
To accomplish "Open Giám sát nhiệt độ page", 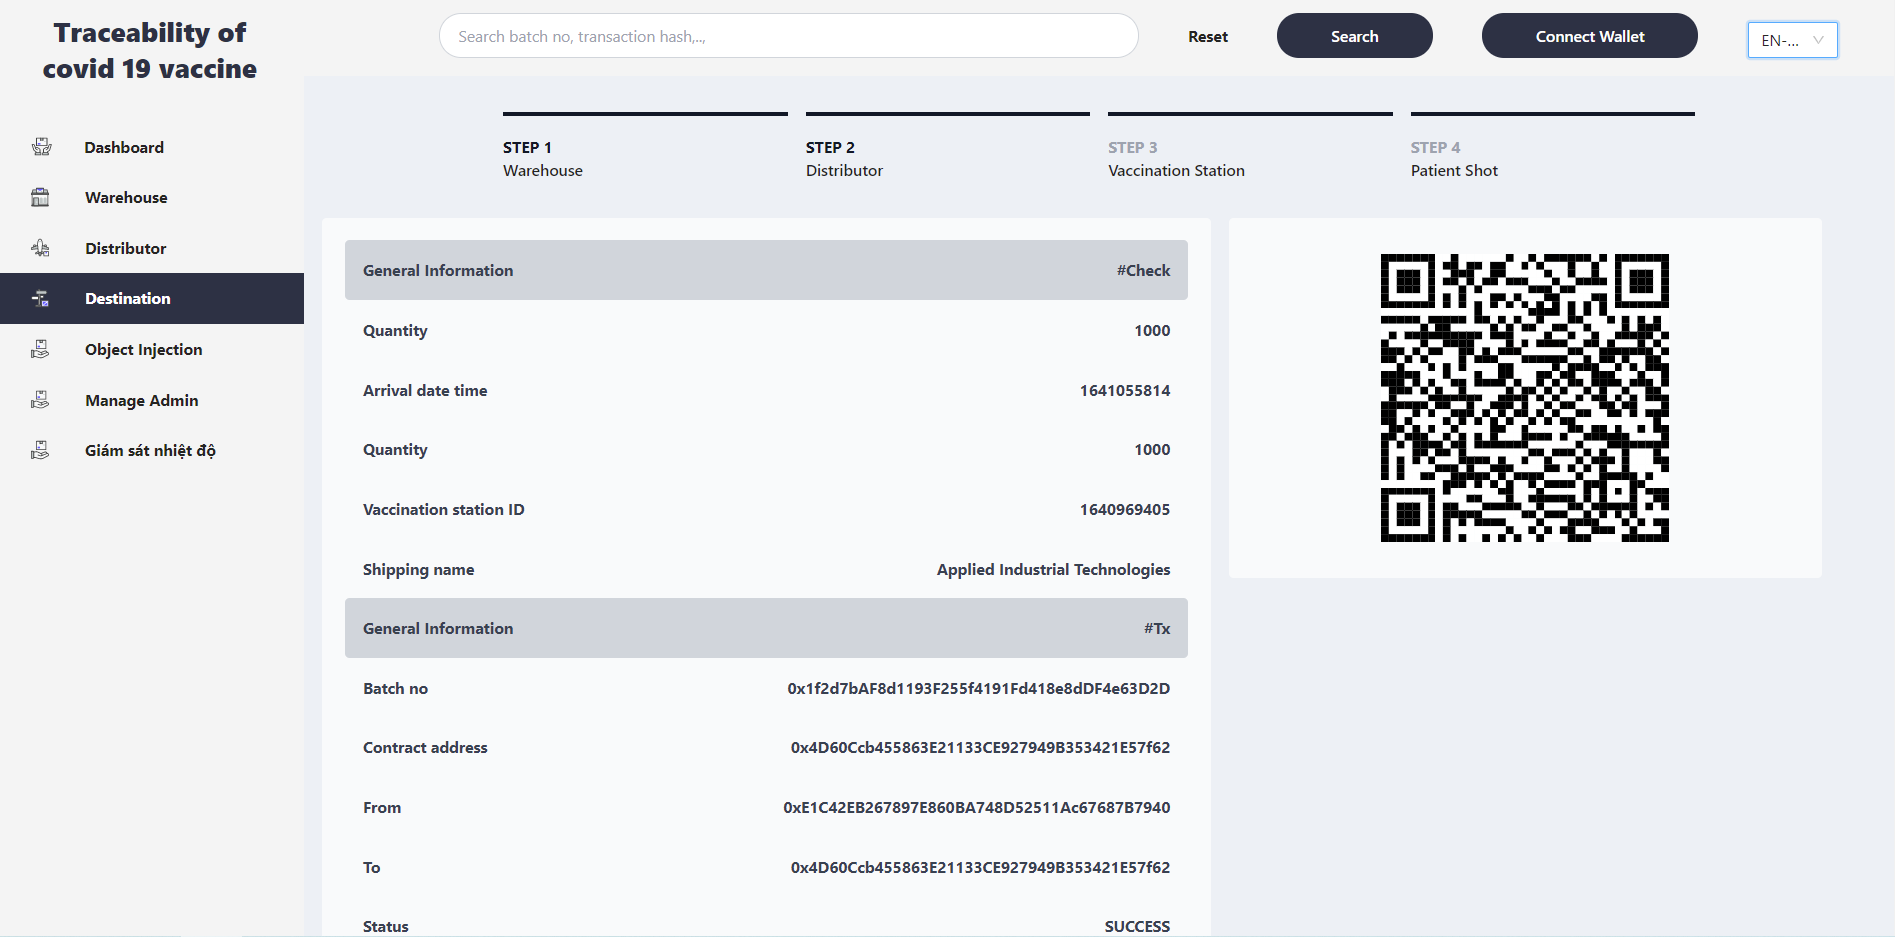I will point(152,450).
